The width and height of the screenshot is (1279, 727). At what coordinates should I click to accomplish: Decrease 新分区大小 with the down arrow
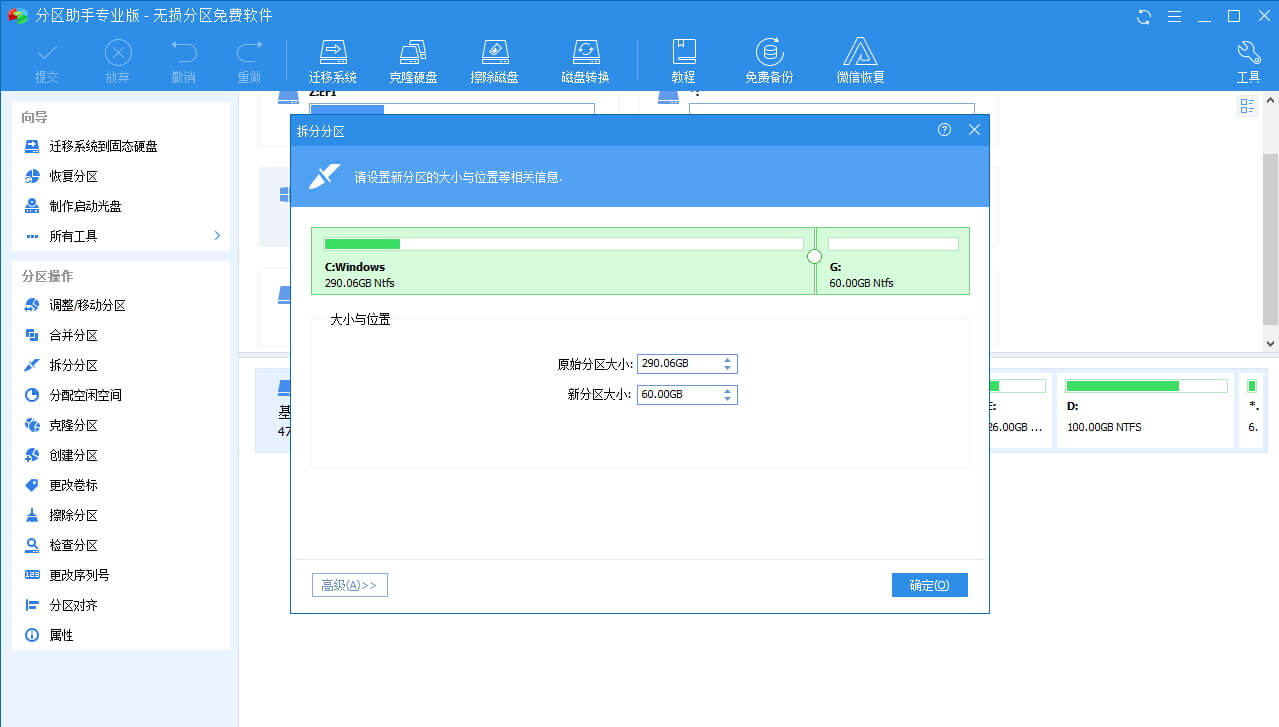click(x=728, y=399)
